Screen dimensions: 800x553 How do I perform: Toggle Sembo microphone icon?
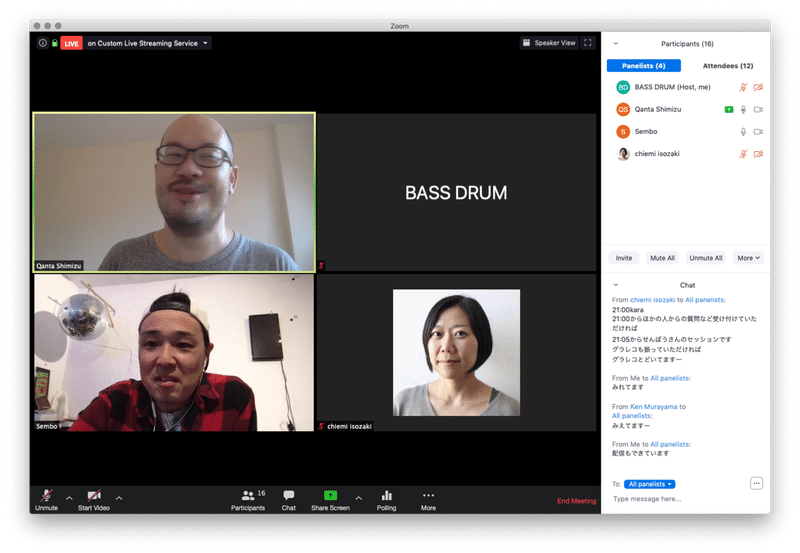tap(743, 132)
